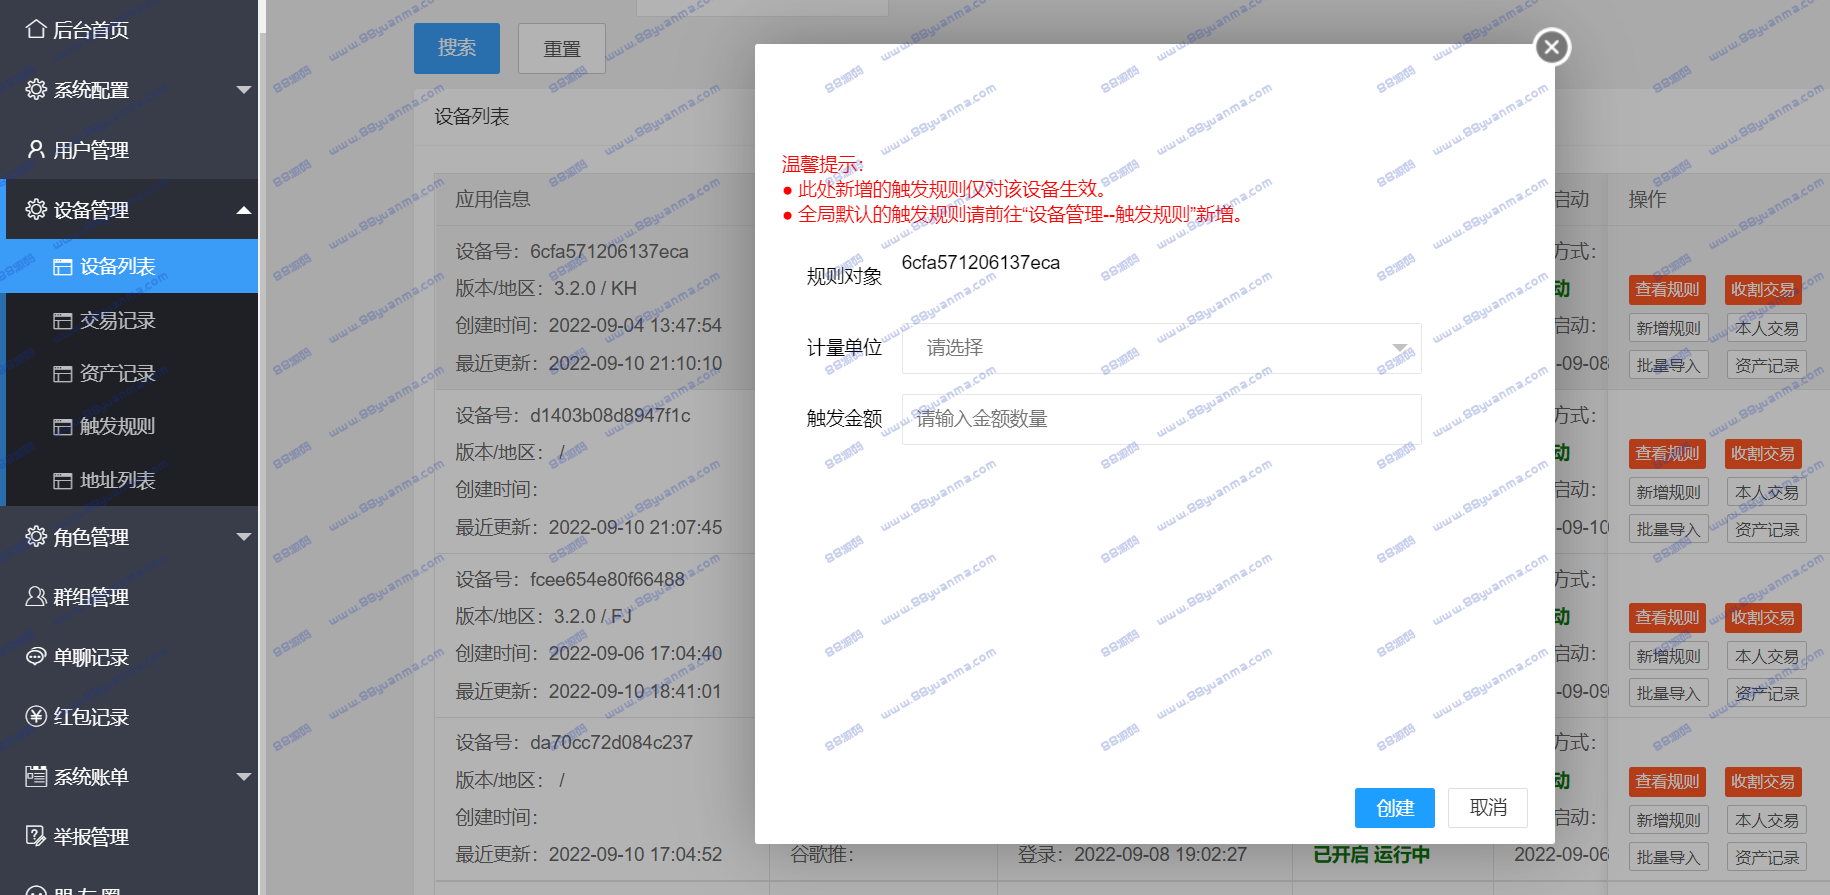Click the gear icon for 设备管理

click(x=36, y=209)
